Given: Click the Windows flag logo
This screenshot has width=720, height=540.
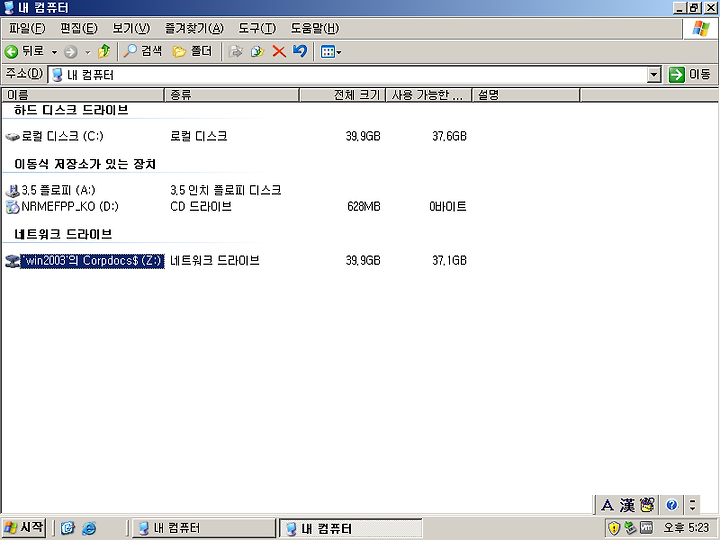Looking at the screenshot, I should pyautogui.click(x=700, y=29).
